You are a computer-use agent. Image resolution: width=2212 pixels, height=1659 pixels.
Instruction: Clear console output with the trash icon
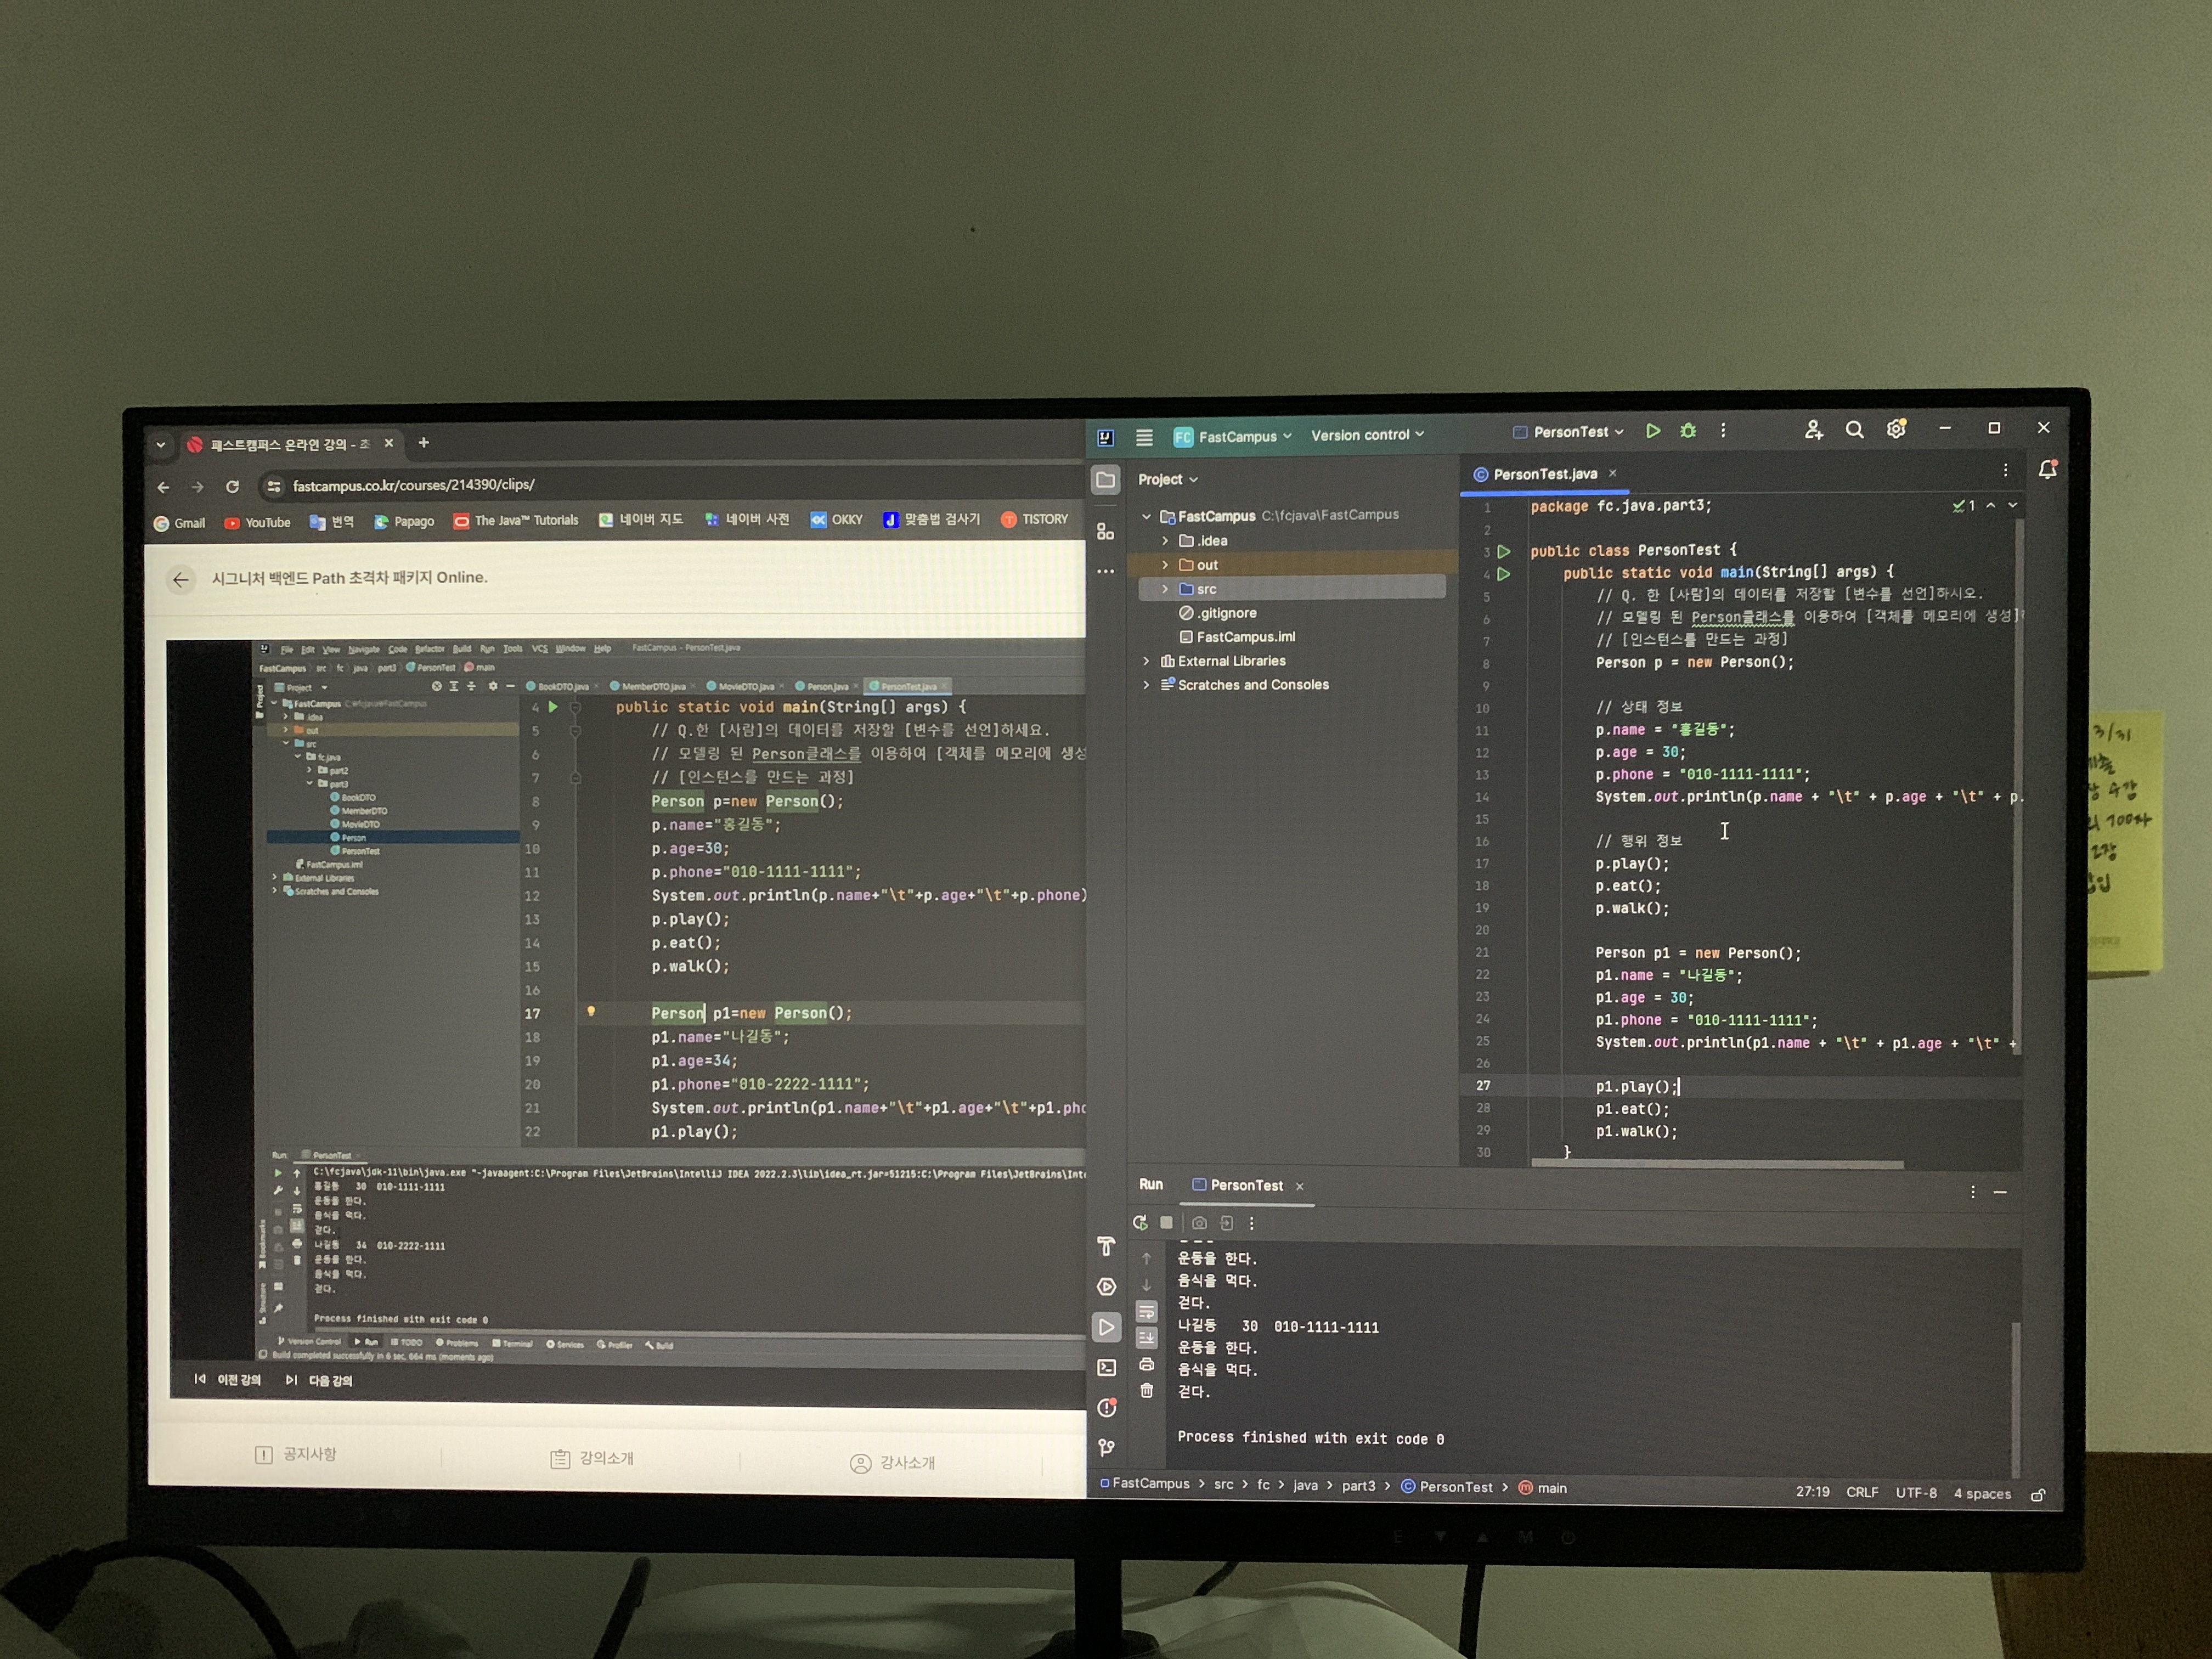(x=1147, y=1391)
